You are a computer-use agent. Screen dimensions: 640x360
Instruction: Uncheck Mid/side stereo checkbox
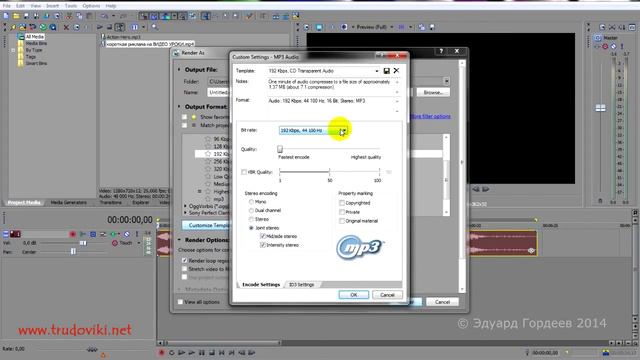coord(262,236)
